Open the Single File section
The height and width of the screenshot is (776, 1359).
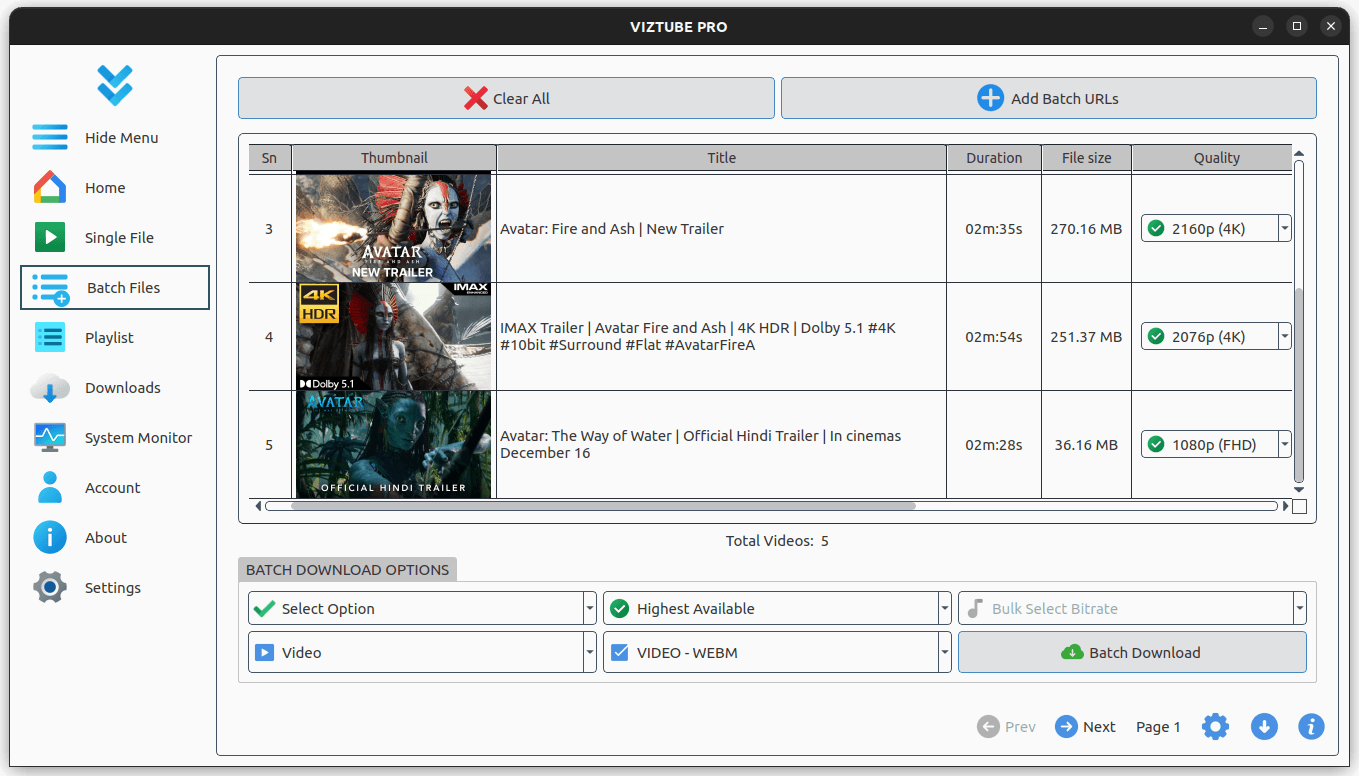point(115,238)
